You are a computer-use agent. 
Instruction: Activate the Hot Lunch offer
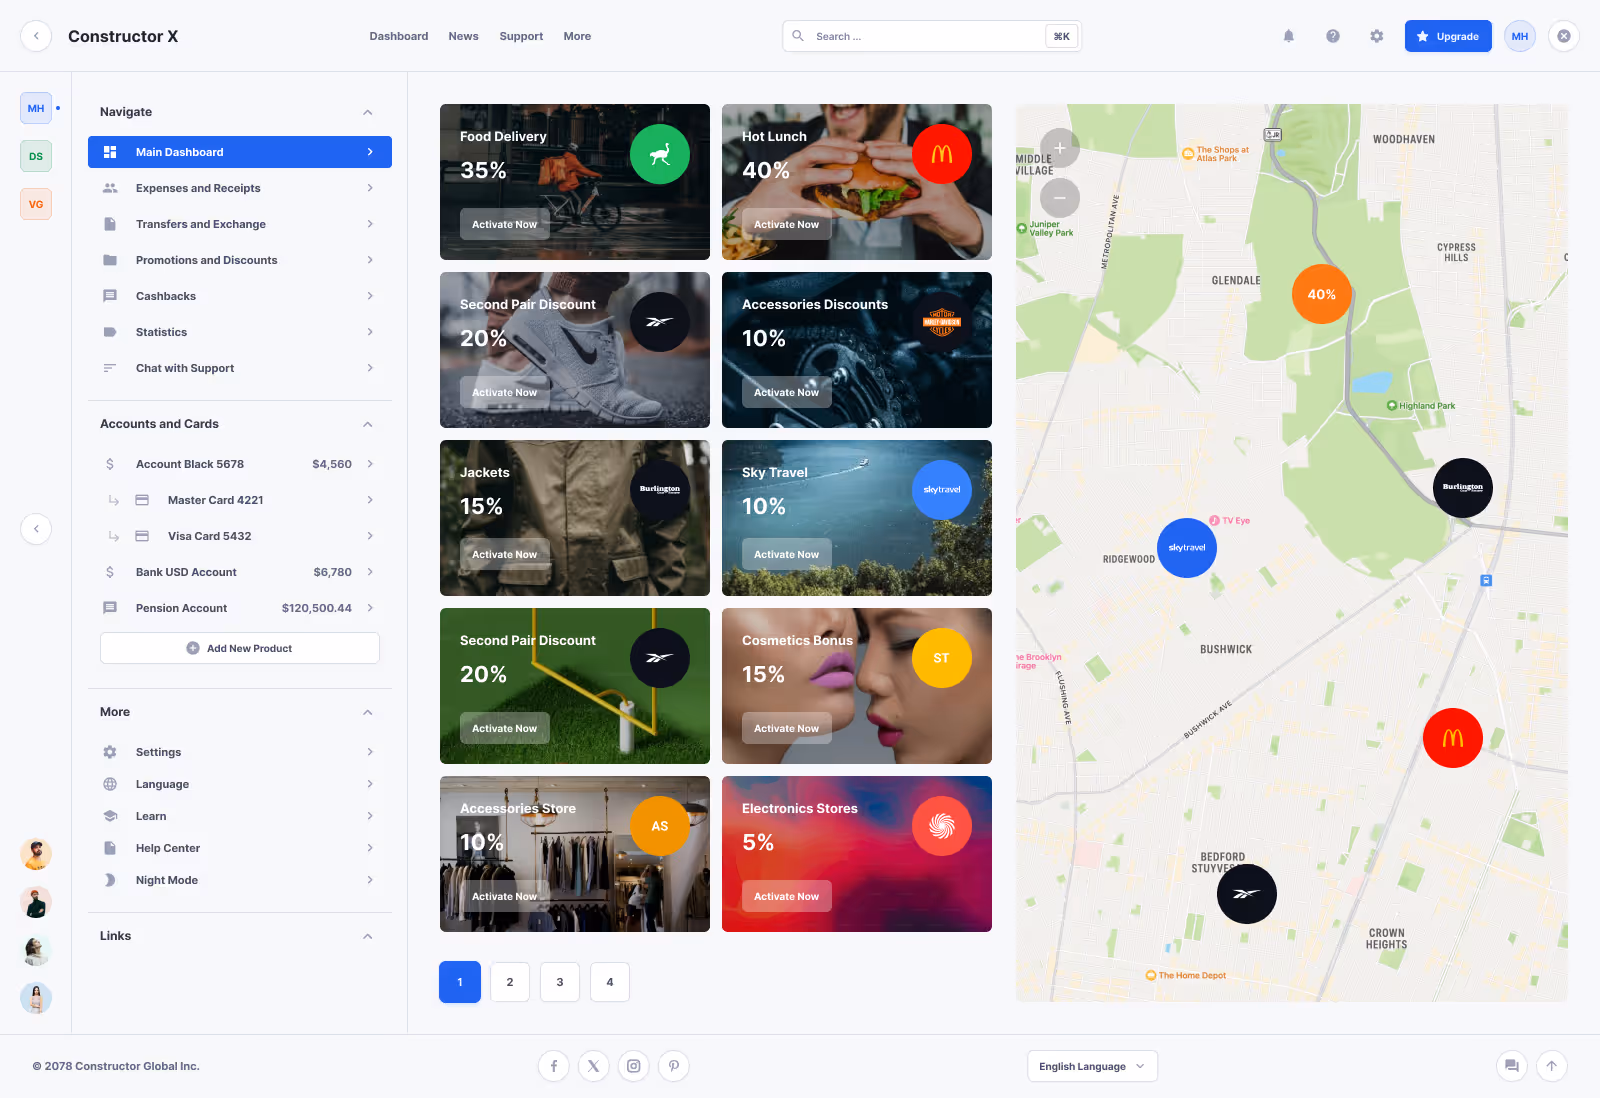click(786, 224)
